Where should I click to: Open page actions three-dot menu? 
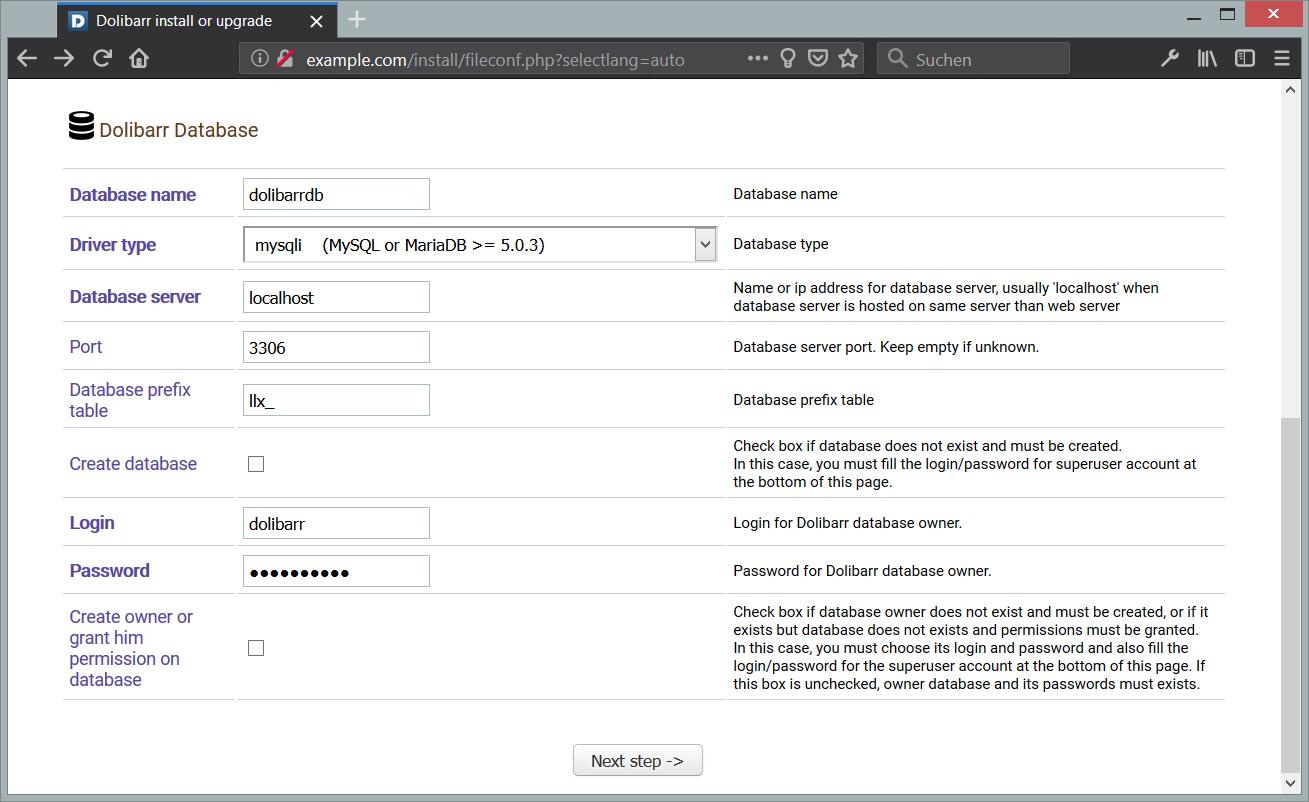tap(758, 58)
